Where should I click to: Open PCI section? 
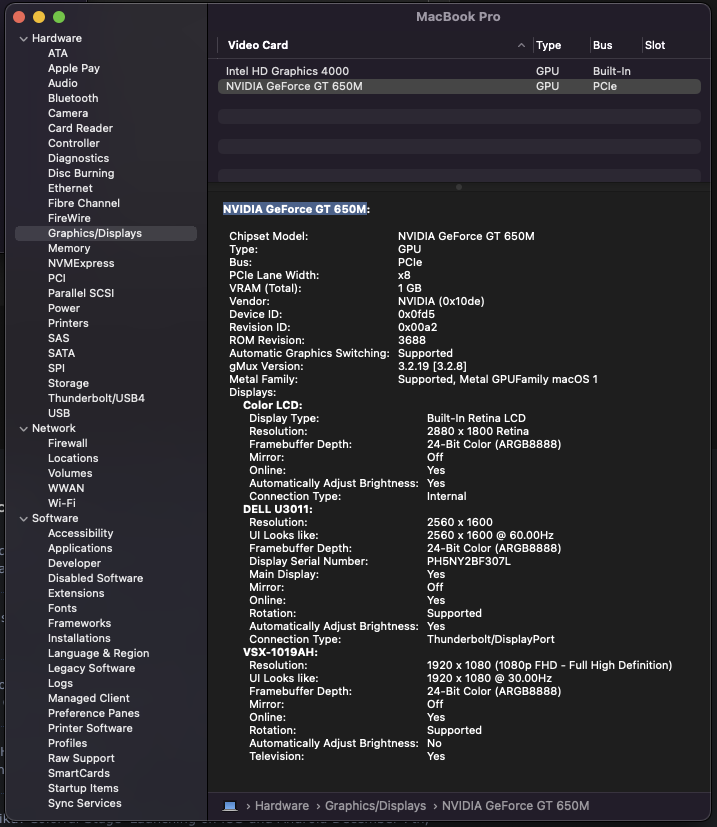click(57, 278)
